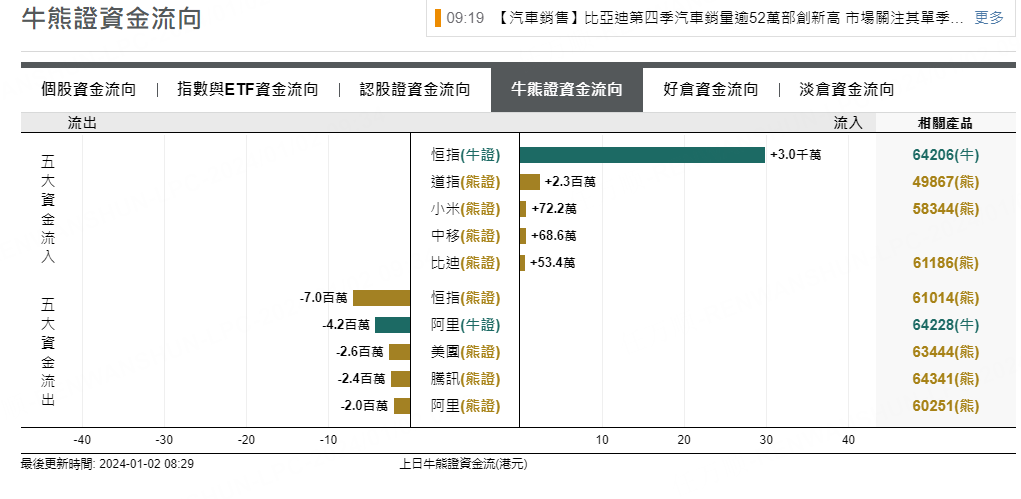Click the -2.0百萬 value label
Viewport: 1021px width, 499px height.
[365, 406]
